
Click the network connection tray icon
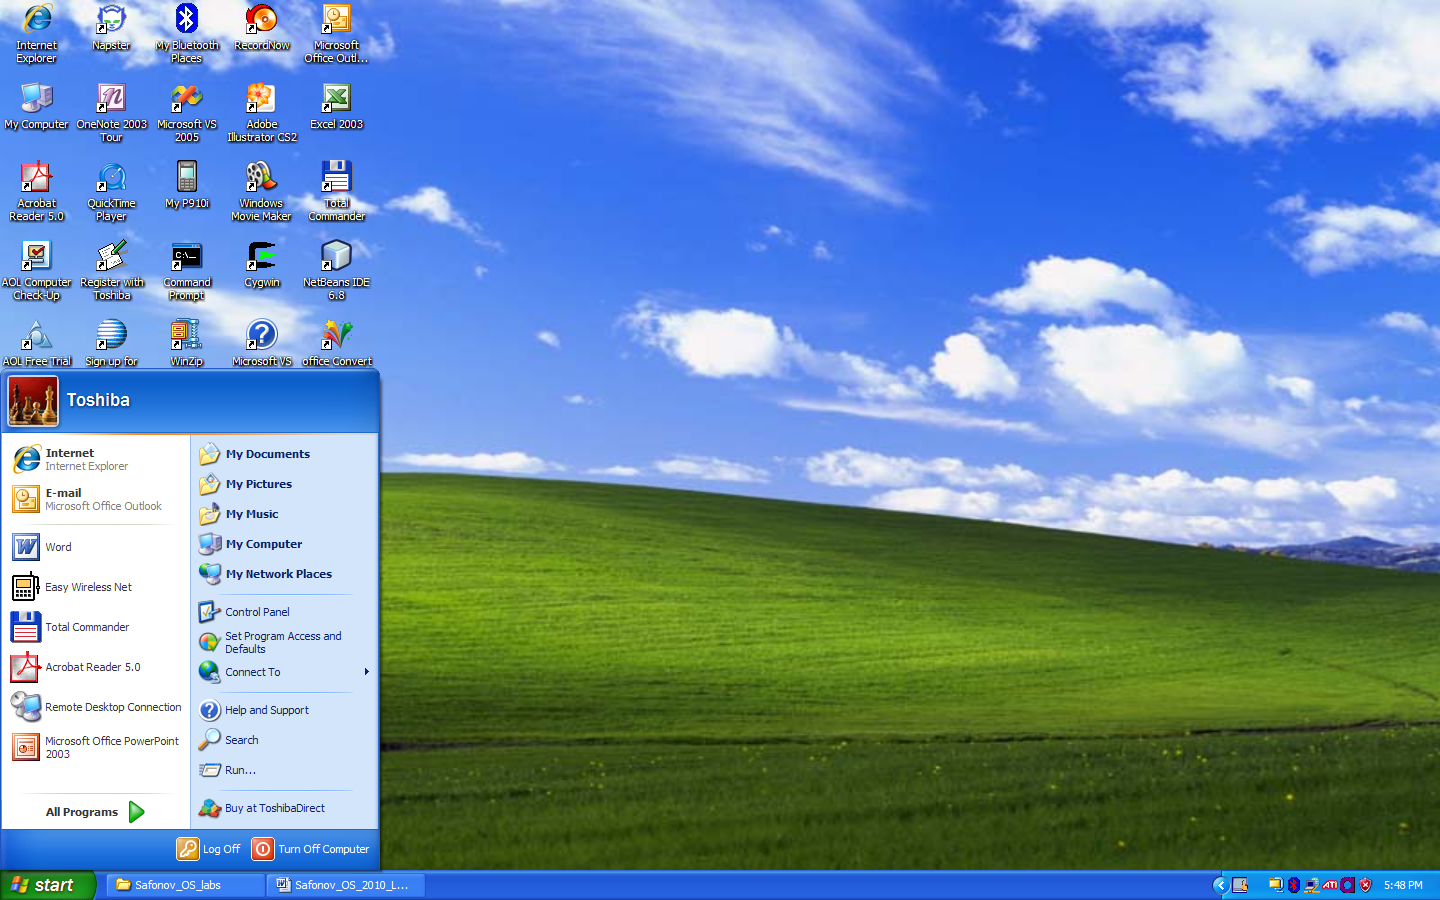(1312, 885)
